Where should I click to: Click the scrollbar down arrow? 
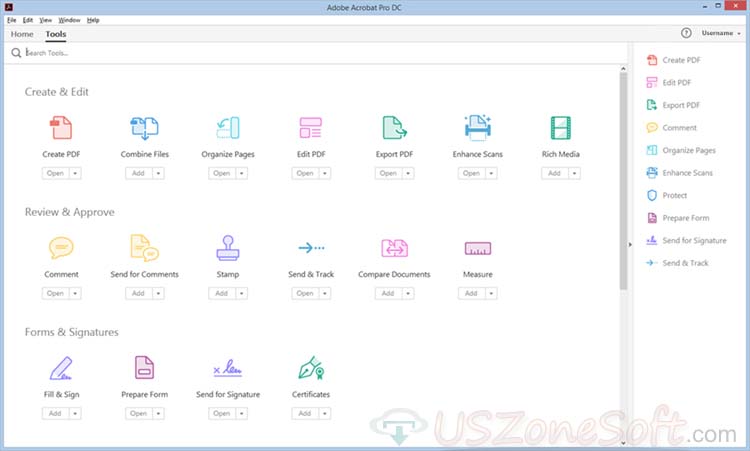click(623, 443)
